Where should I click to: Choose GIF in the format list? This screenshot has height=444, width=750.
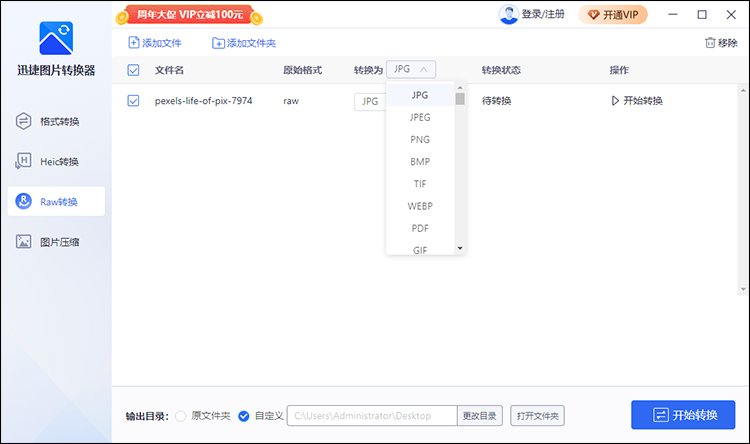coord(420,249)
